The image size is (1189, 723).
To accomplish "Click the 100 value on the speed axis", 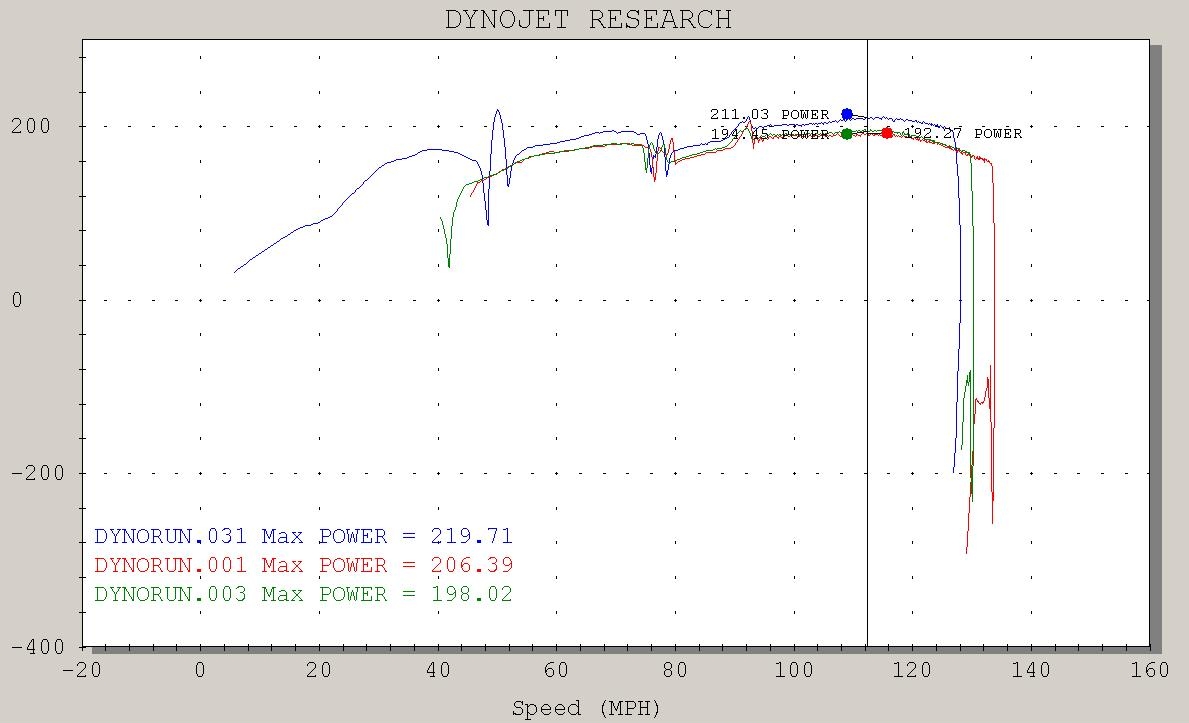I will click(794, 670).
